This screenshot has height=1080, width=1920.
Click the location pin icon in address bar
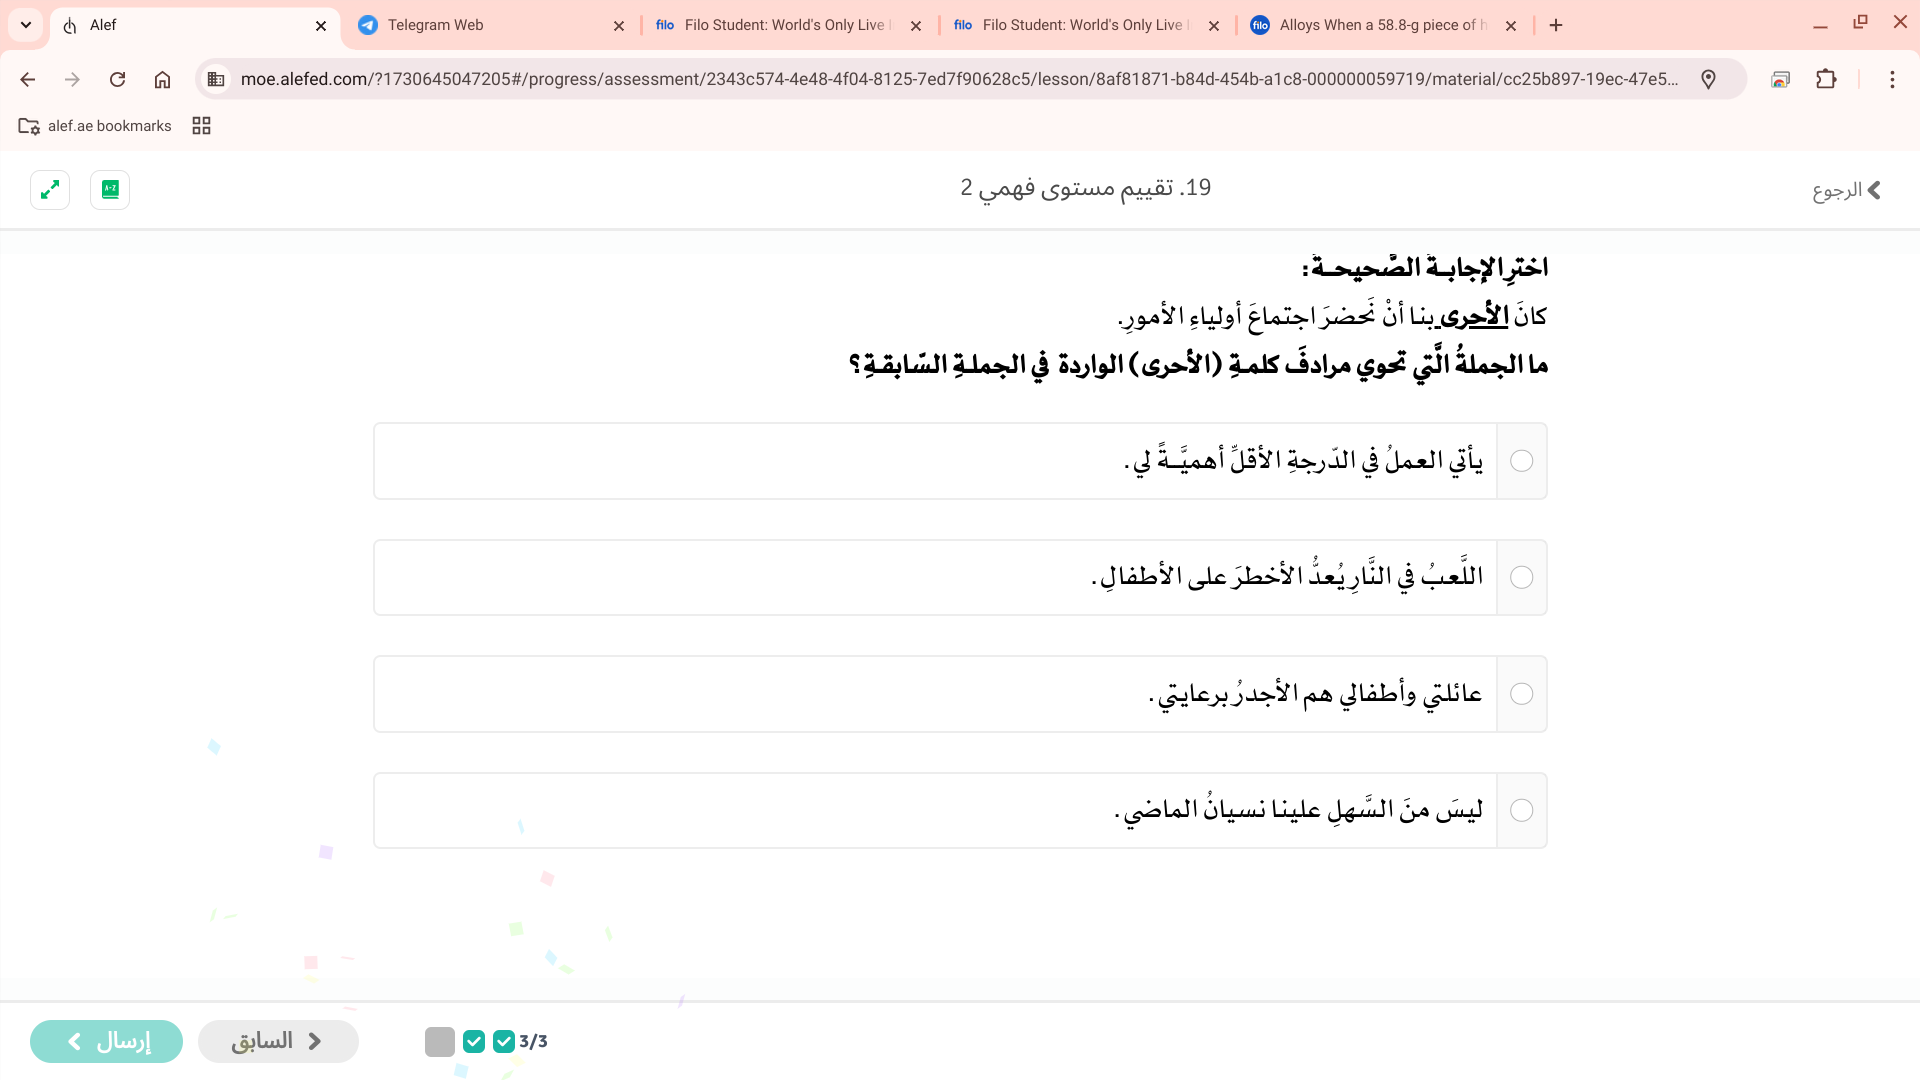pyautogui.click(x=1708, y=79)
